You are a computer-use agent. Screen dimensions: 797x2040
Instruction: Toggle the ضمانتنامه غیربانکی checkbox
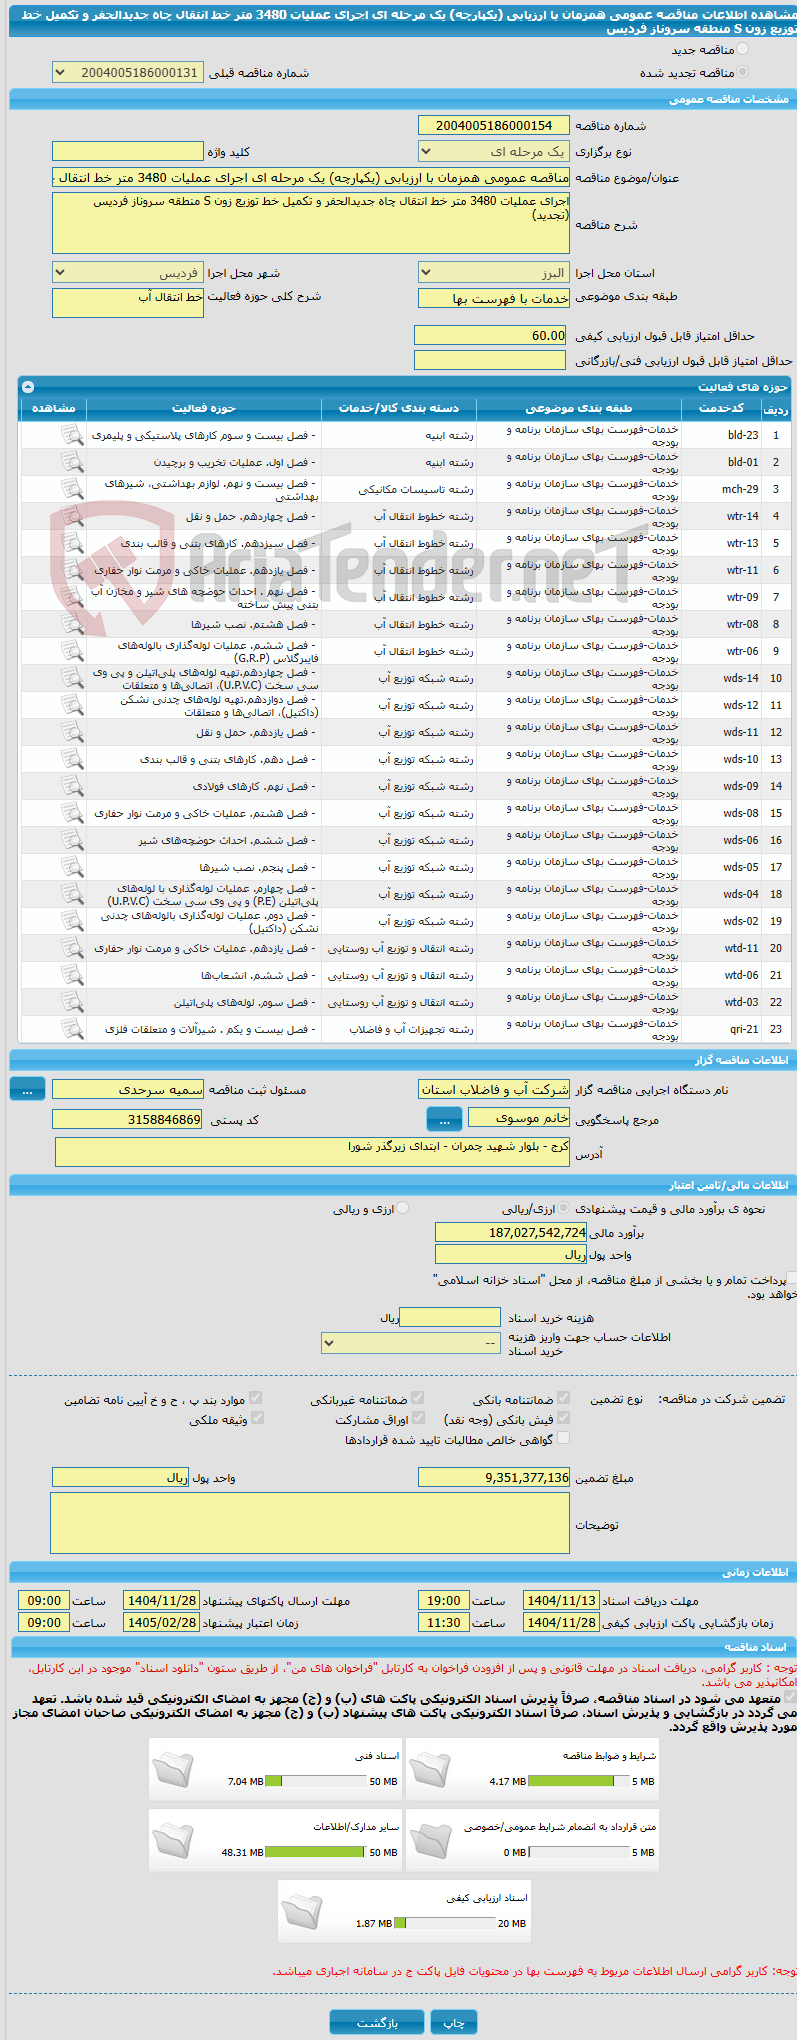[417, 1398]
